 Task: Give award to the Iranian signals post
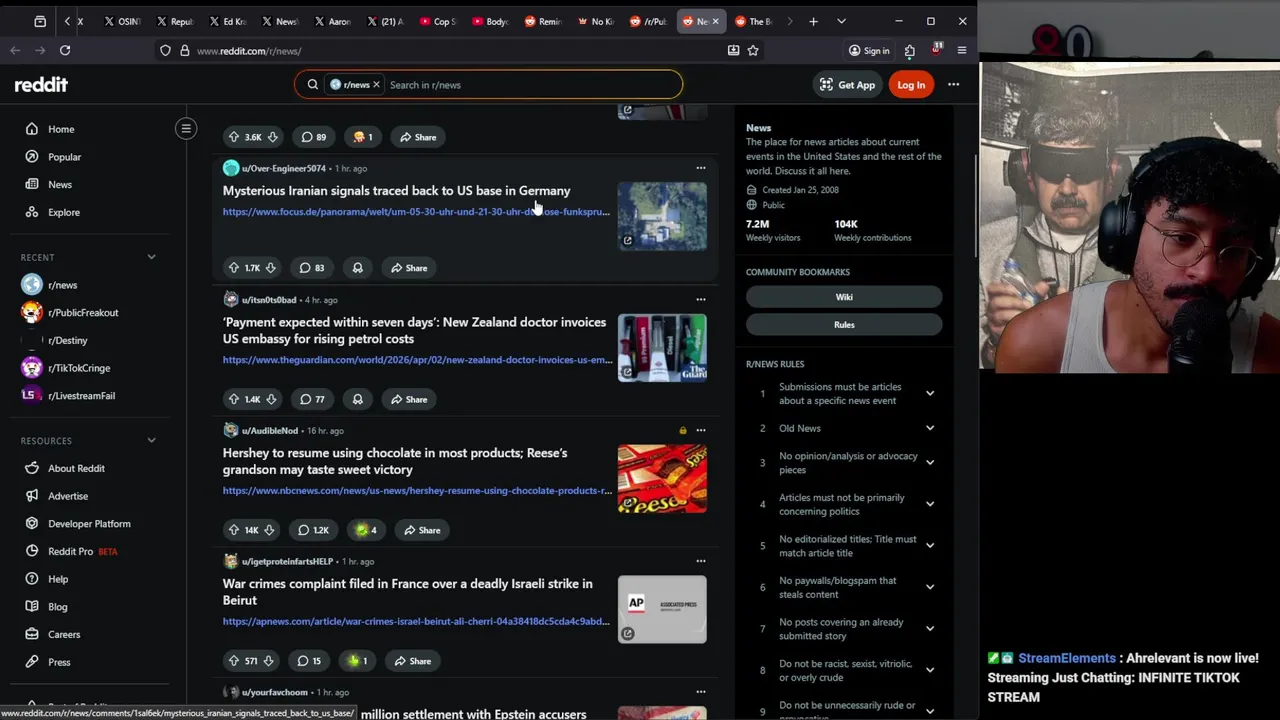point(357,268)
